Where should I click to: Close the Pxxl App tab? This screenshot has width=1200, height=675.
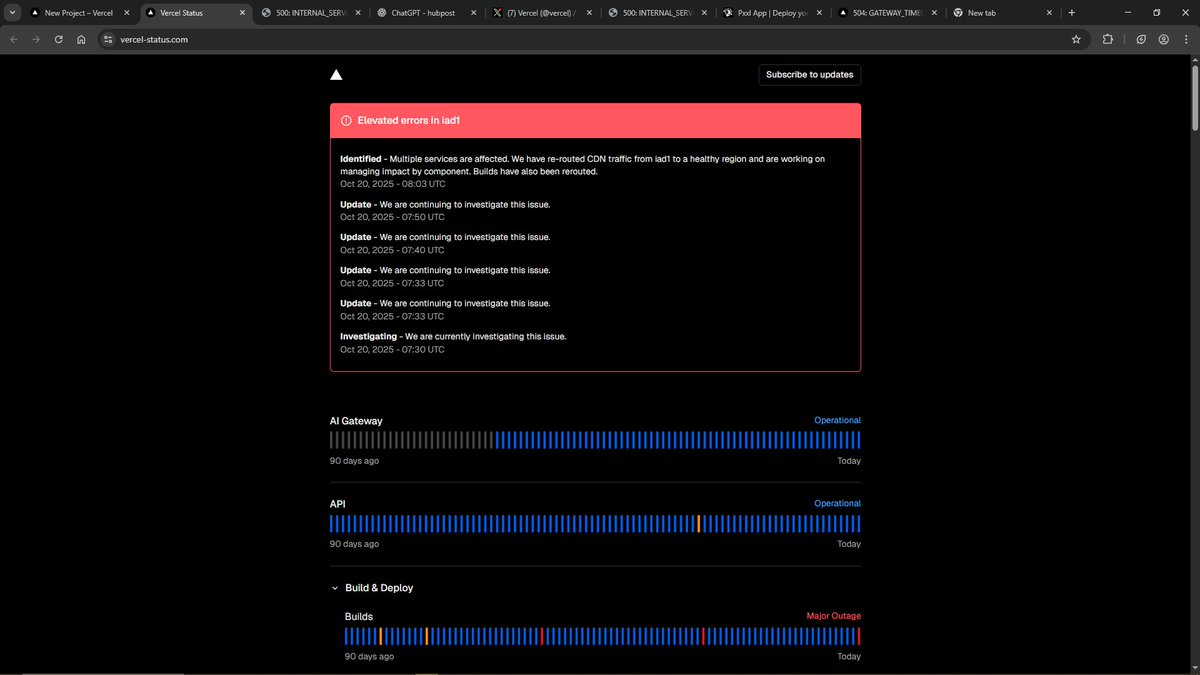pos(819,13)
